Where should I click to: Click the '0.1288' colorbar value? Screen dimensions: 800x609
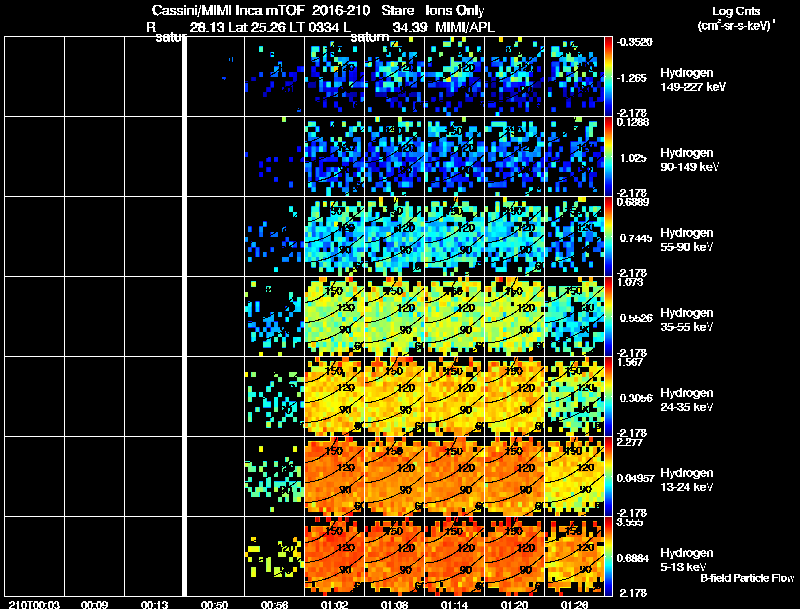(x=633, y=122)
